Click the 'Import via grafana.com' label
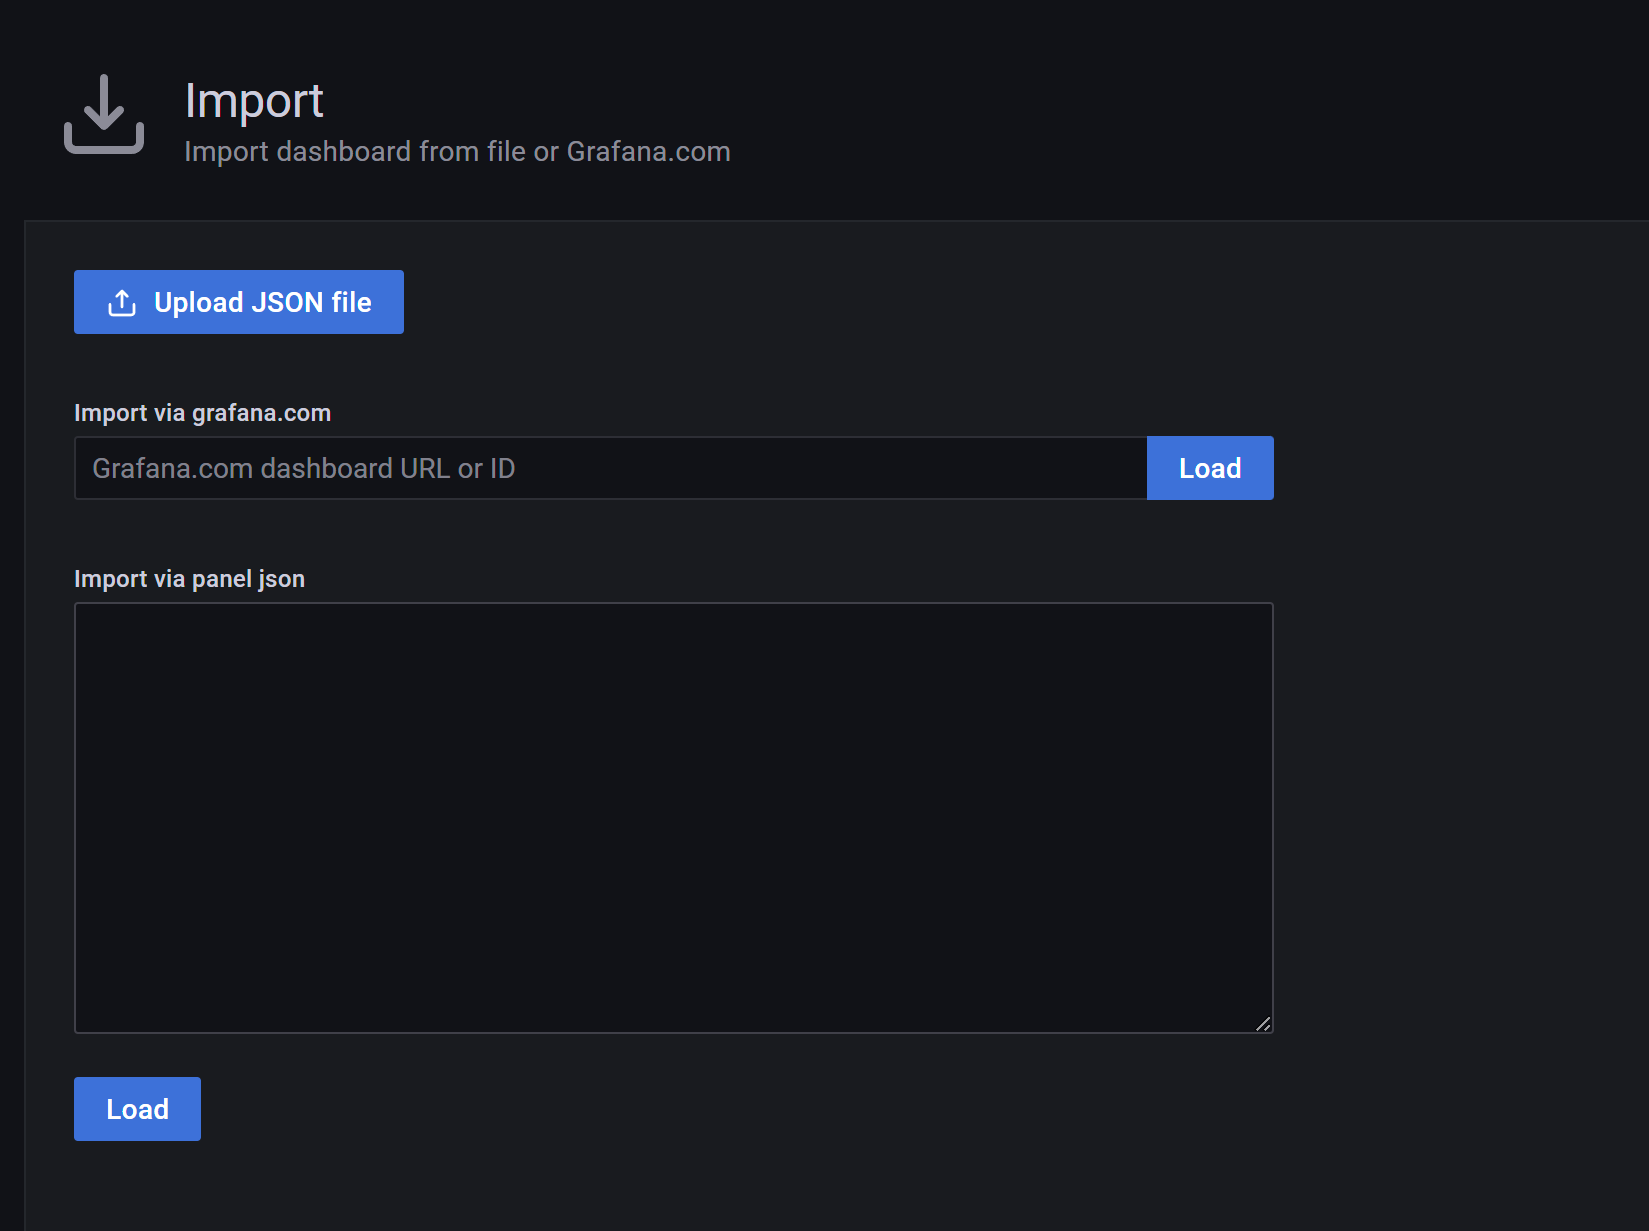Viewport: 1649px width, 1231px height. pyautogui.click(x=202, y=413)
